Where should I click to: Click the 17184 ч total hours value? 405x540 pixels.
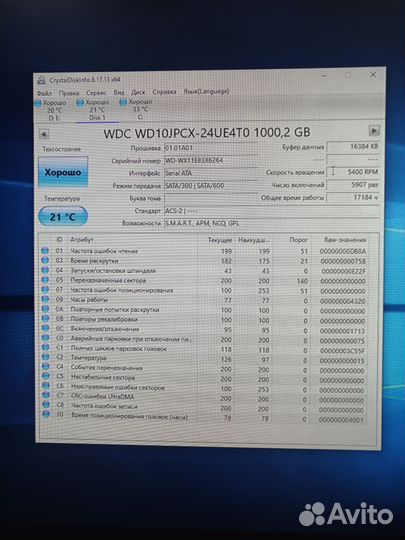[353, 198]
